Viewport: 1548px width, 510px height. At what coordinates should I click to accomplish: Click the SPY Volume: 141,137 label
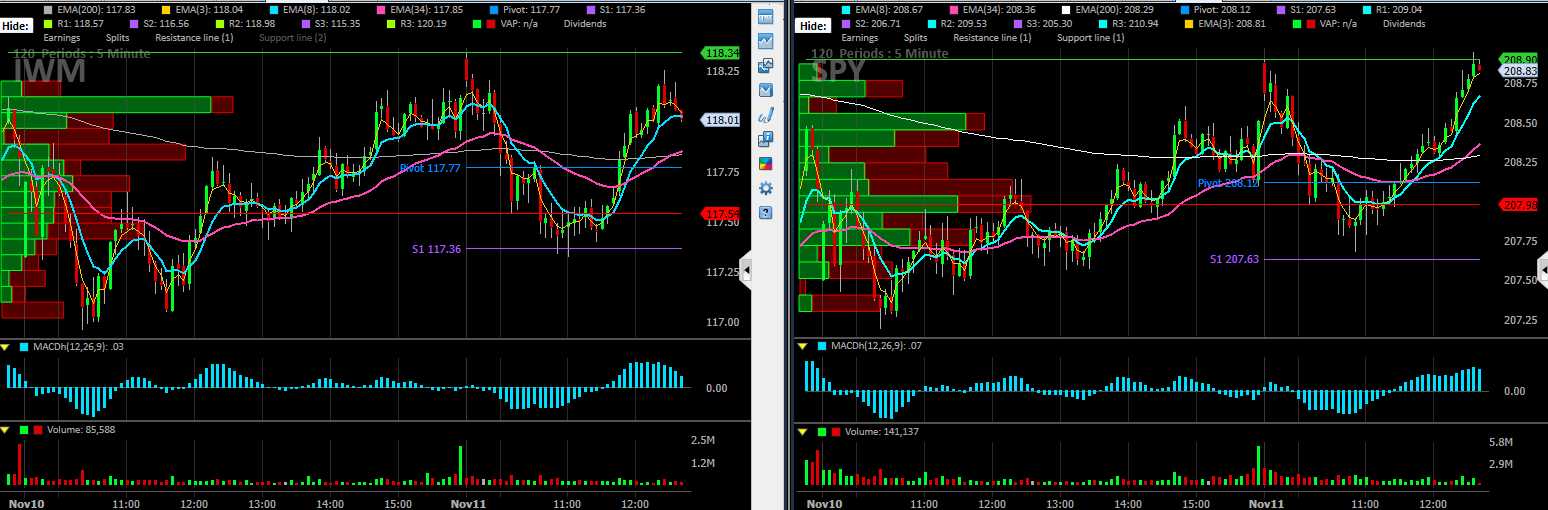pyautogui.click(x=882, y=432)
